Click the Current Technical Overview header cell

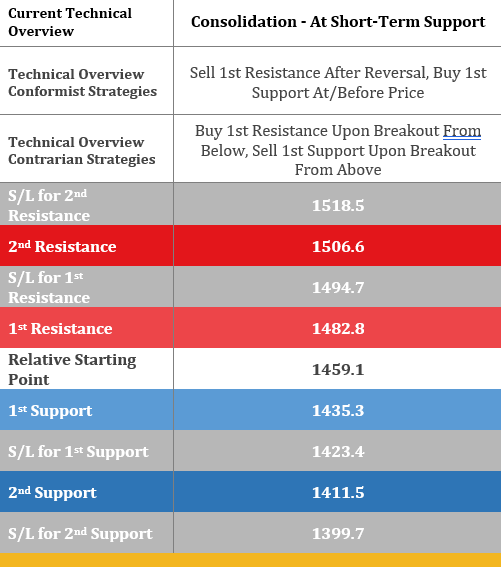86,22
